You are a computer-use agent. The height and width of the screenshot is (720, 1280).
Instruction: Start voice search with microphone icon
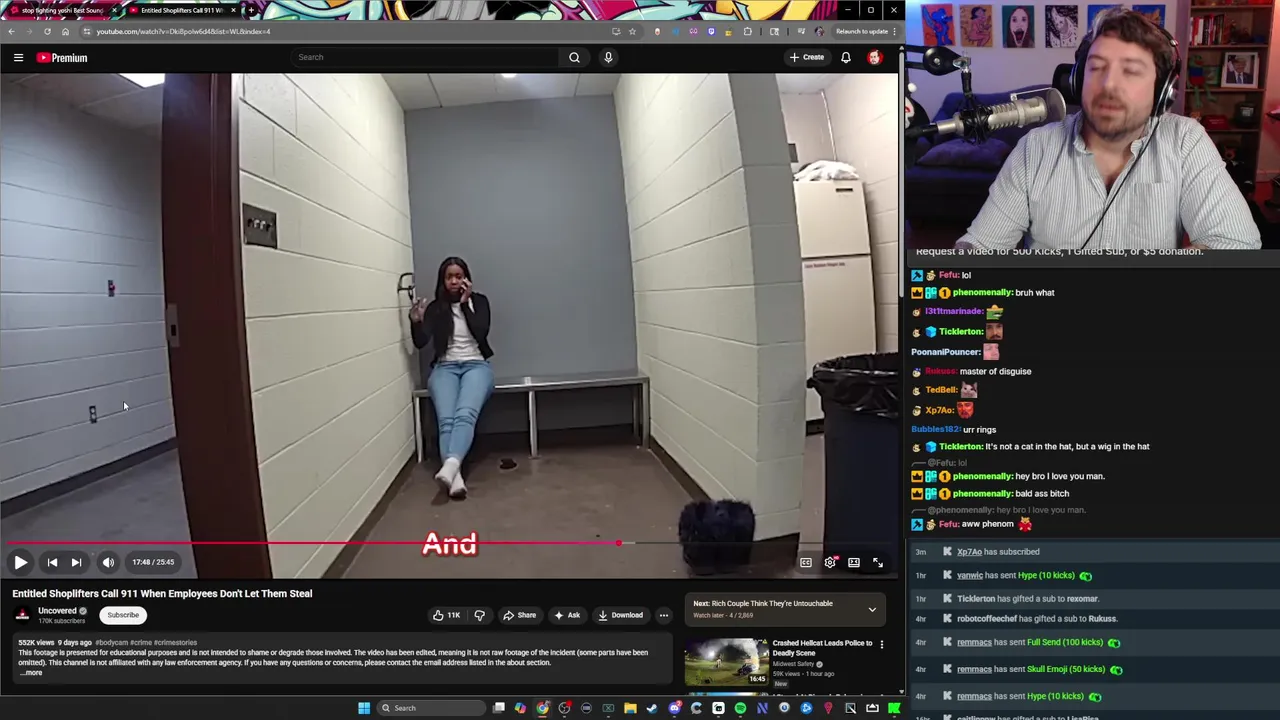608,57
